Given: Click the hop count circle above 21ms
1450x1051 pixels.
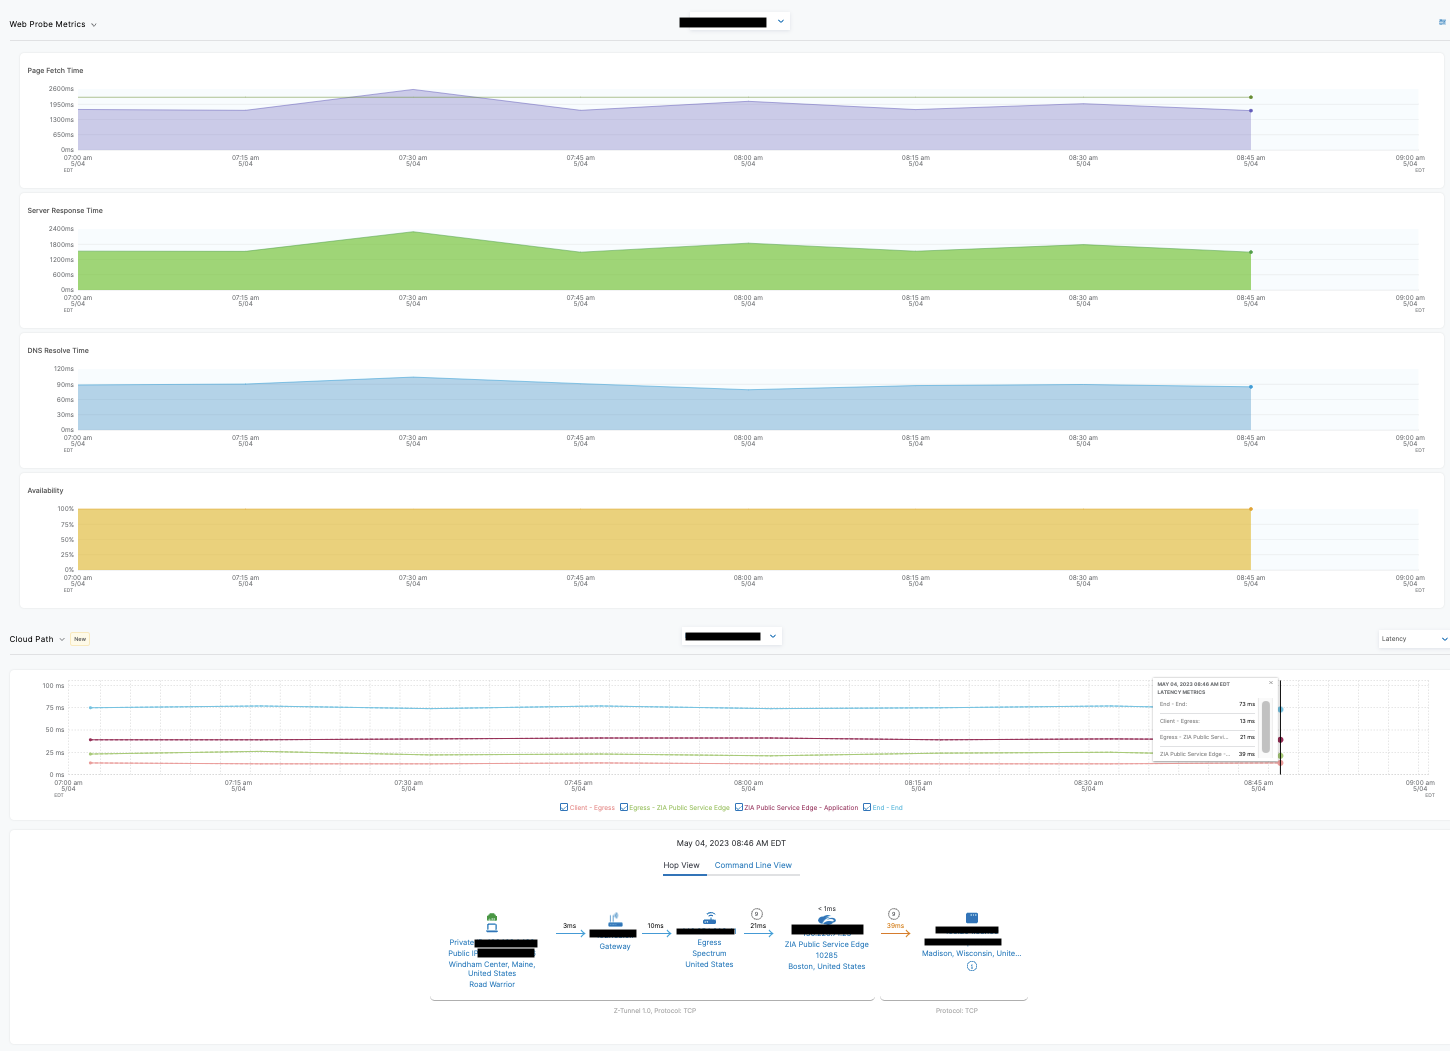Looking at the screenshot, I should pos(757,914).
